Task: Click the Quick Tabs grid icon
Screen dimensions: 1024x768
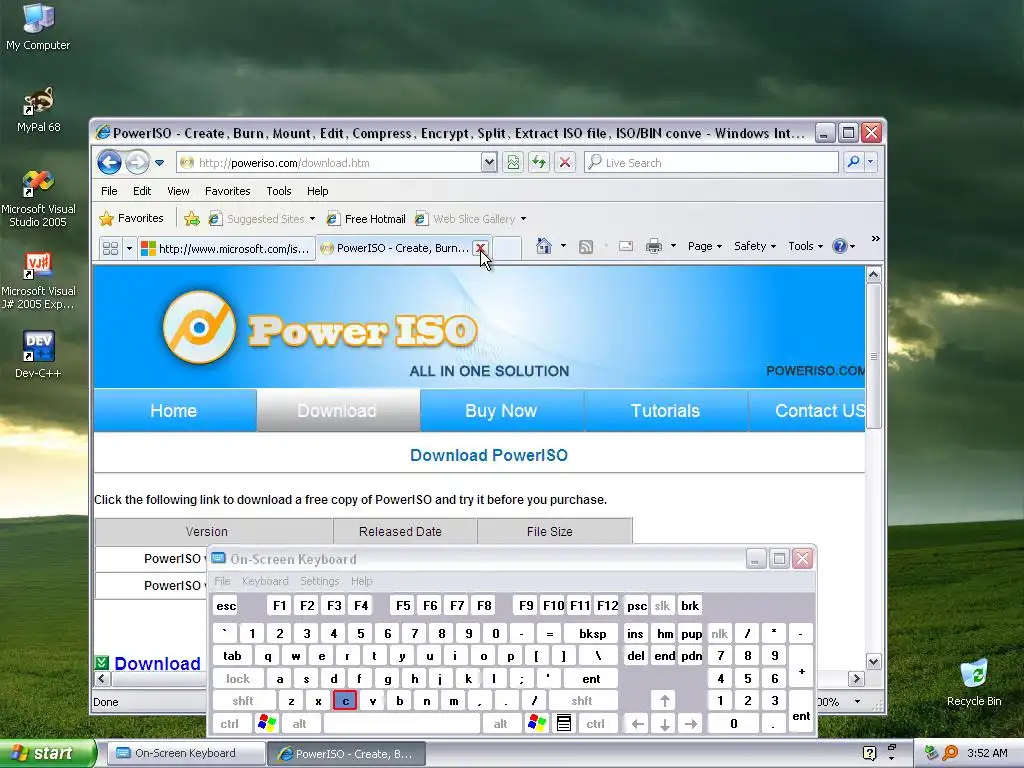Action: 110,248
